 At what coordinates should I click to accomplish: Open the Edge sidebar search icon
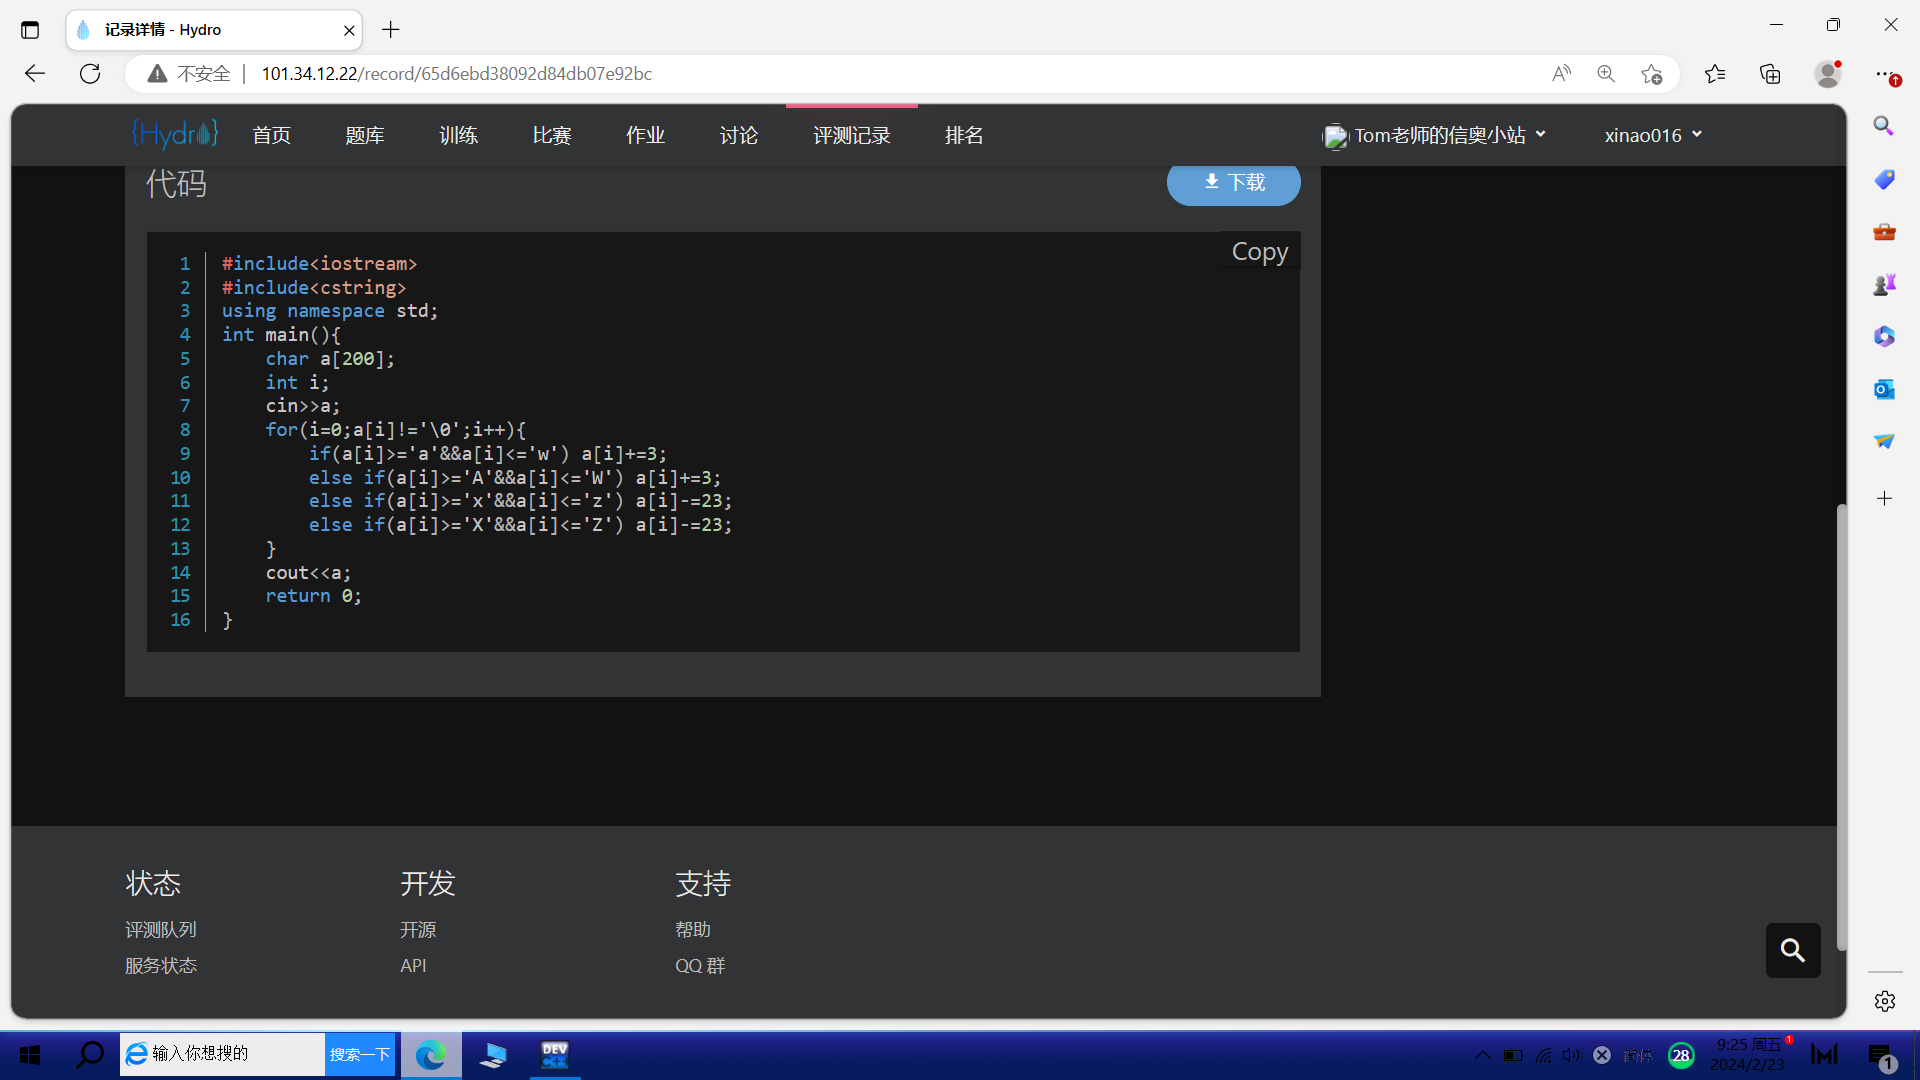click(1884, 126)
